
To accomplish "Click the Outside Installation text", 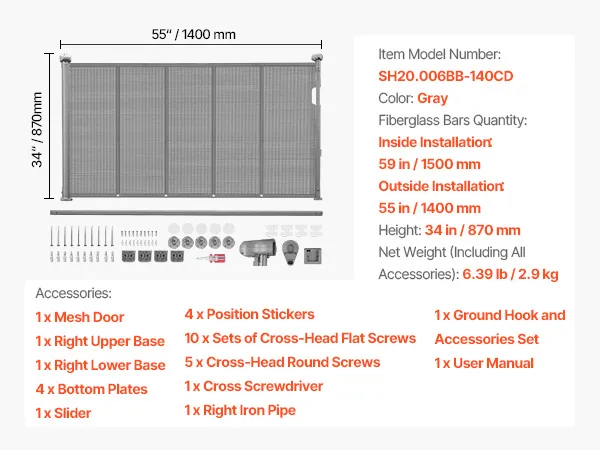I will (x=442, y=186).
